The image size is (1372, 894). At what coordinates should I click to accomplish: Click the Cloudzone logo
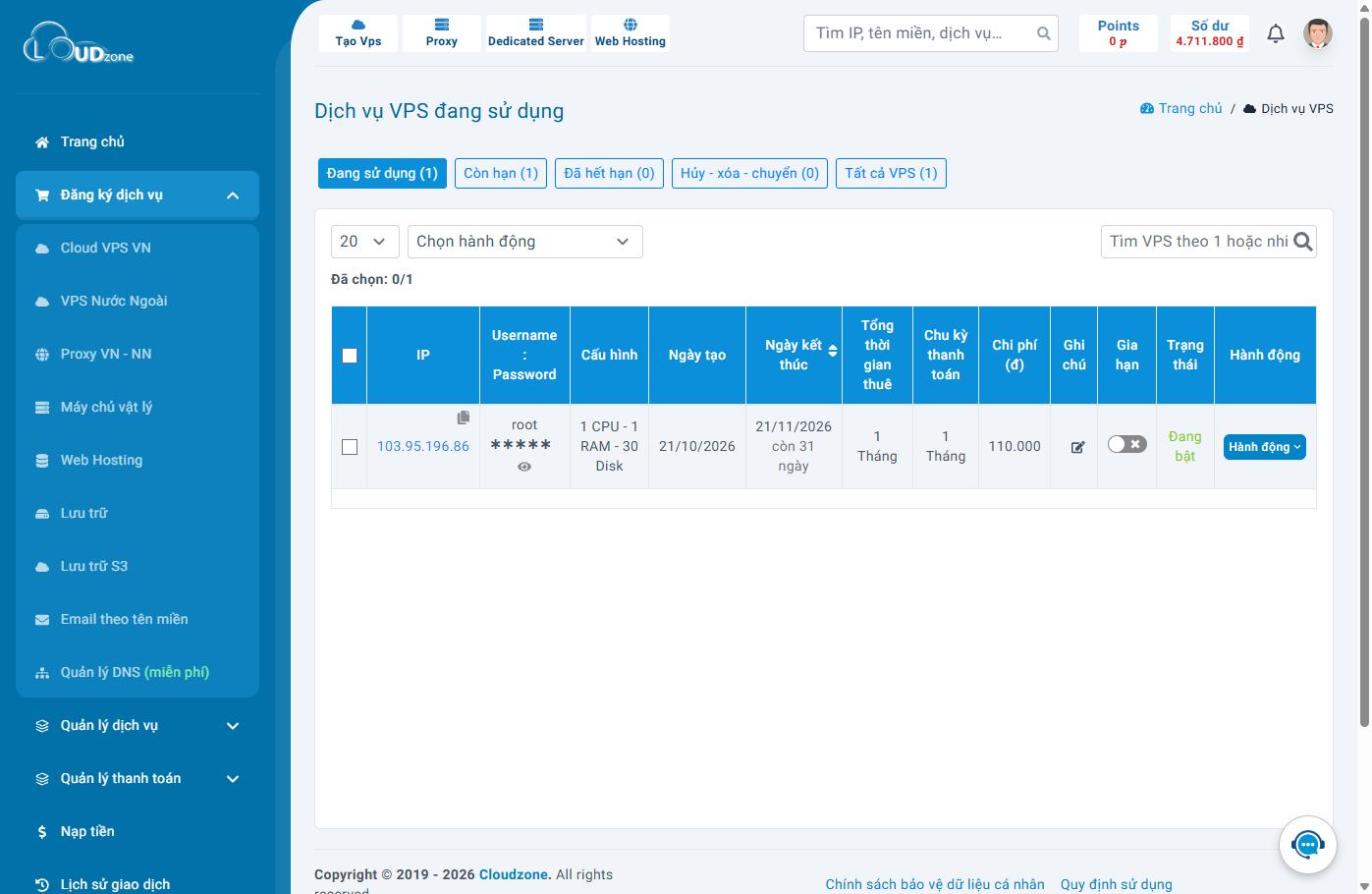78,43
